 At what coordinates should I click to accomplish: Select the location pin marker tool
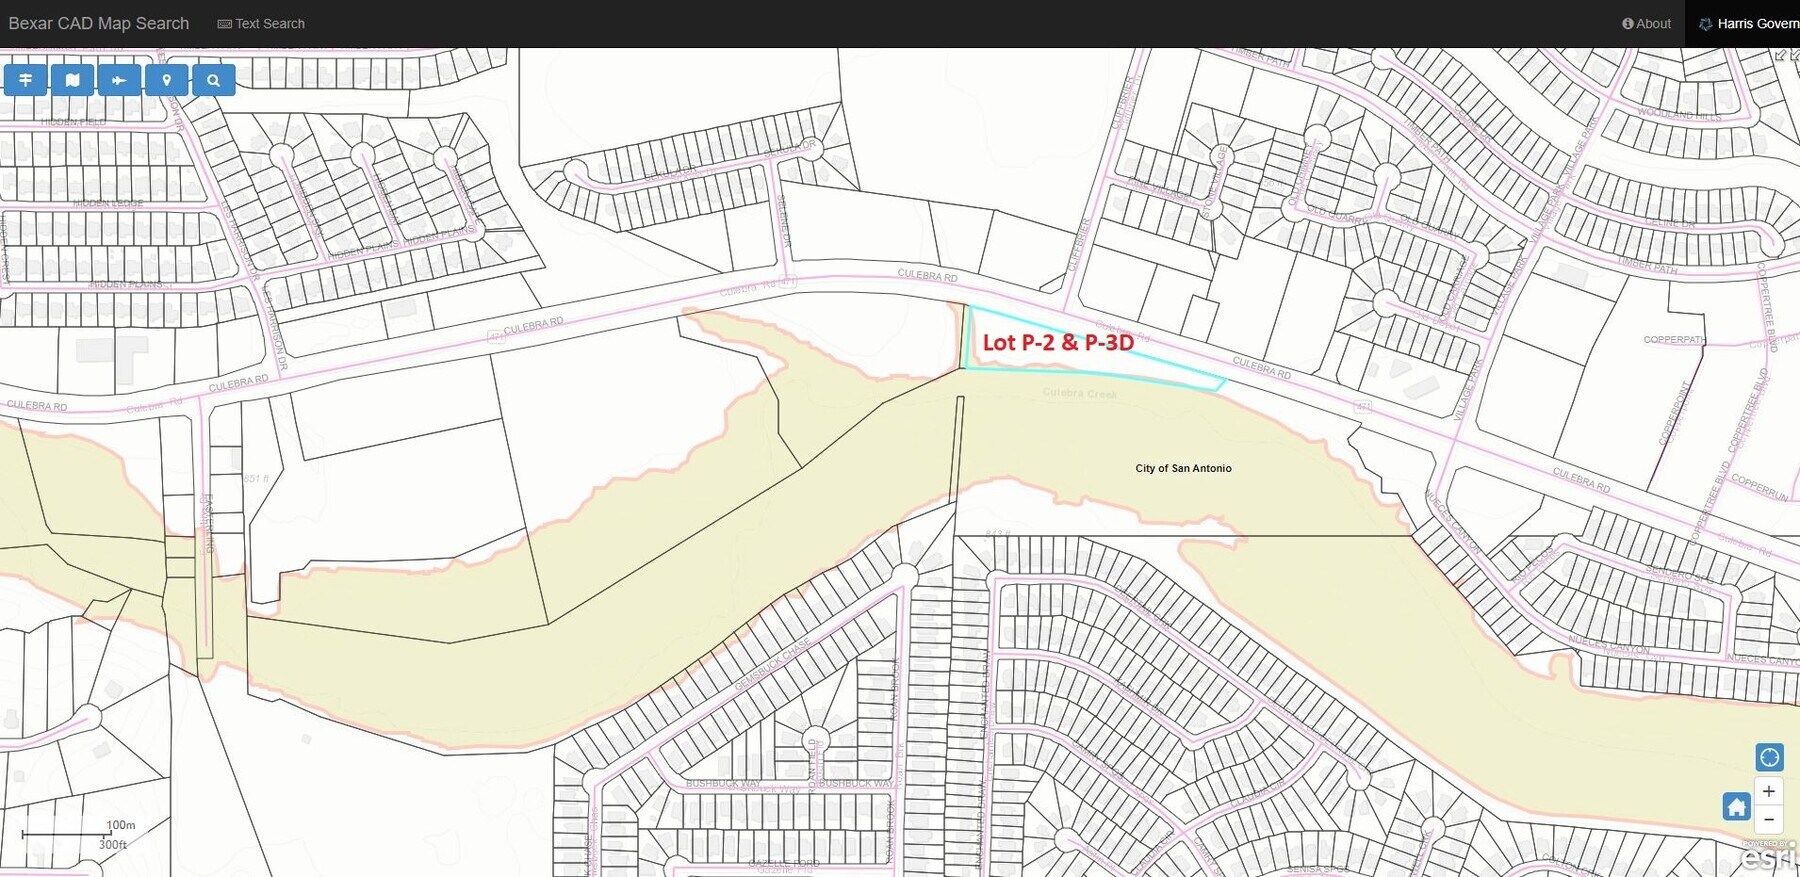pyautogui.click(x=167, y=80)
